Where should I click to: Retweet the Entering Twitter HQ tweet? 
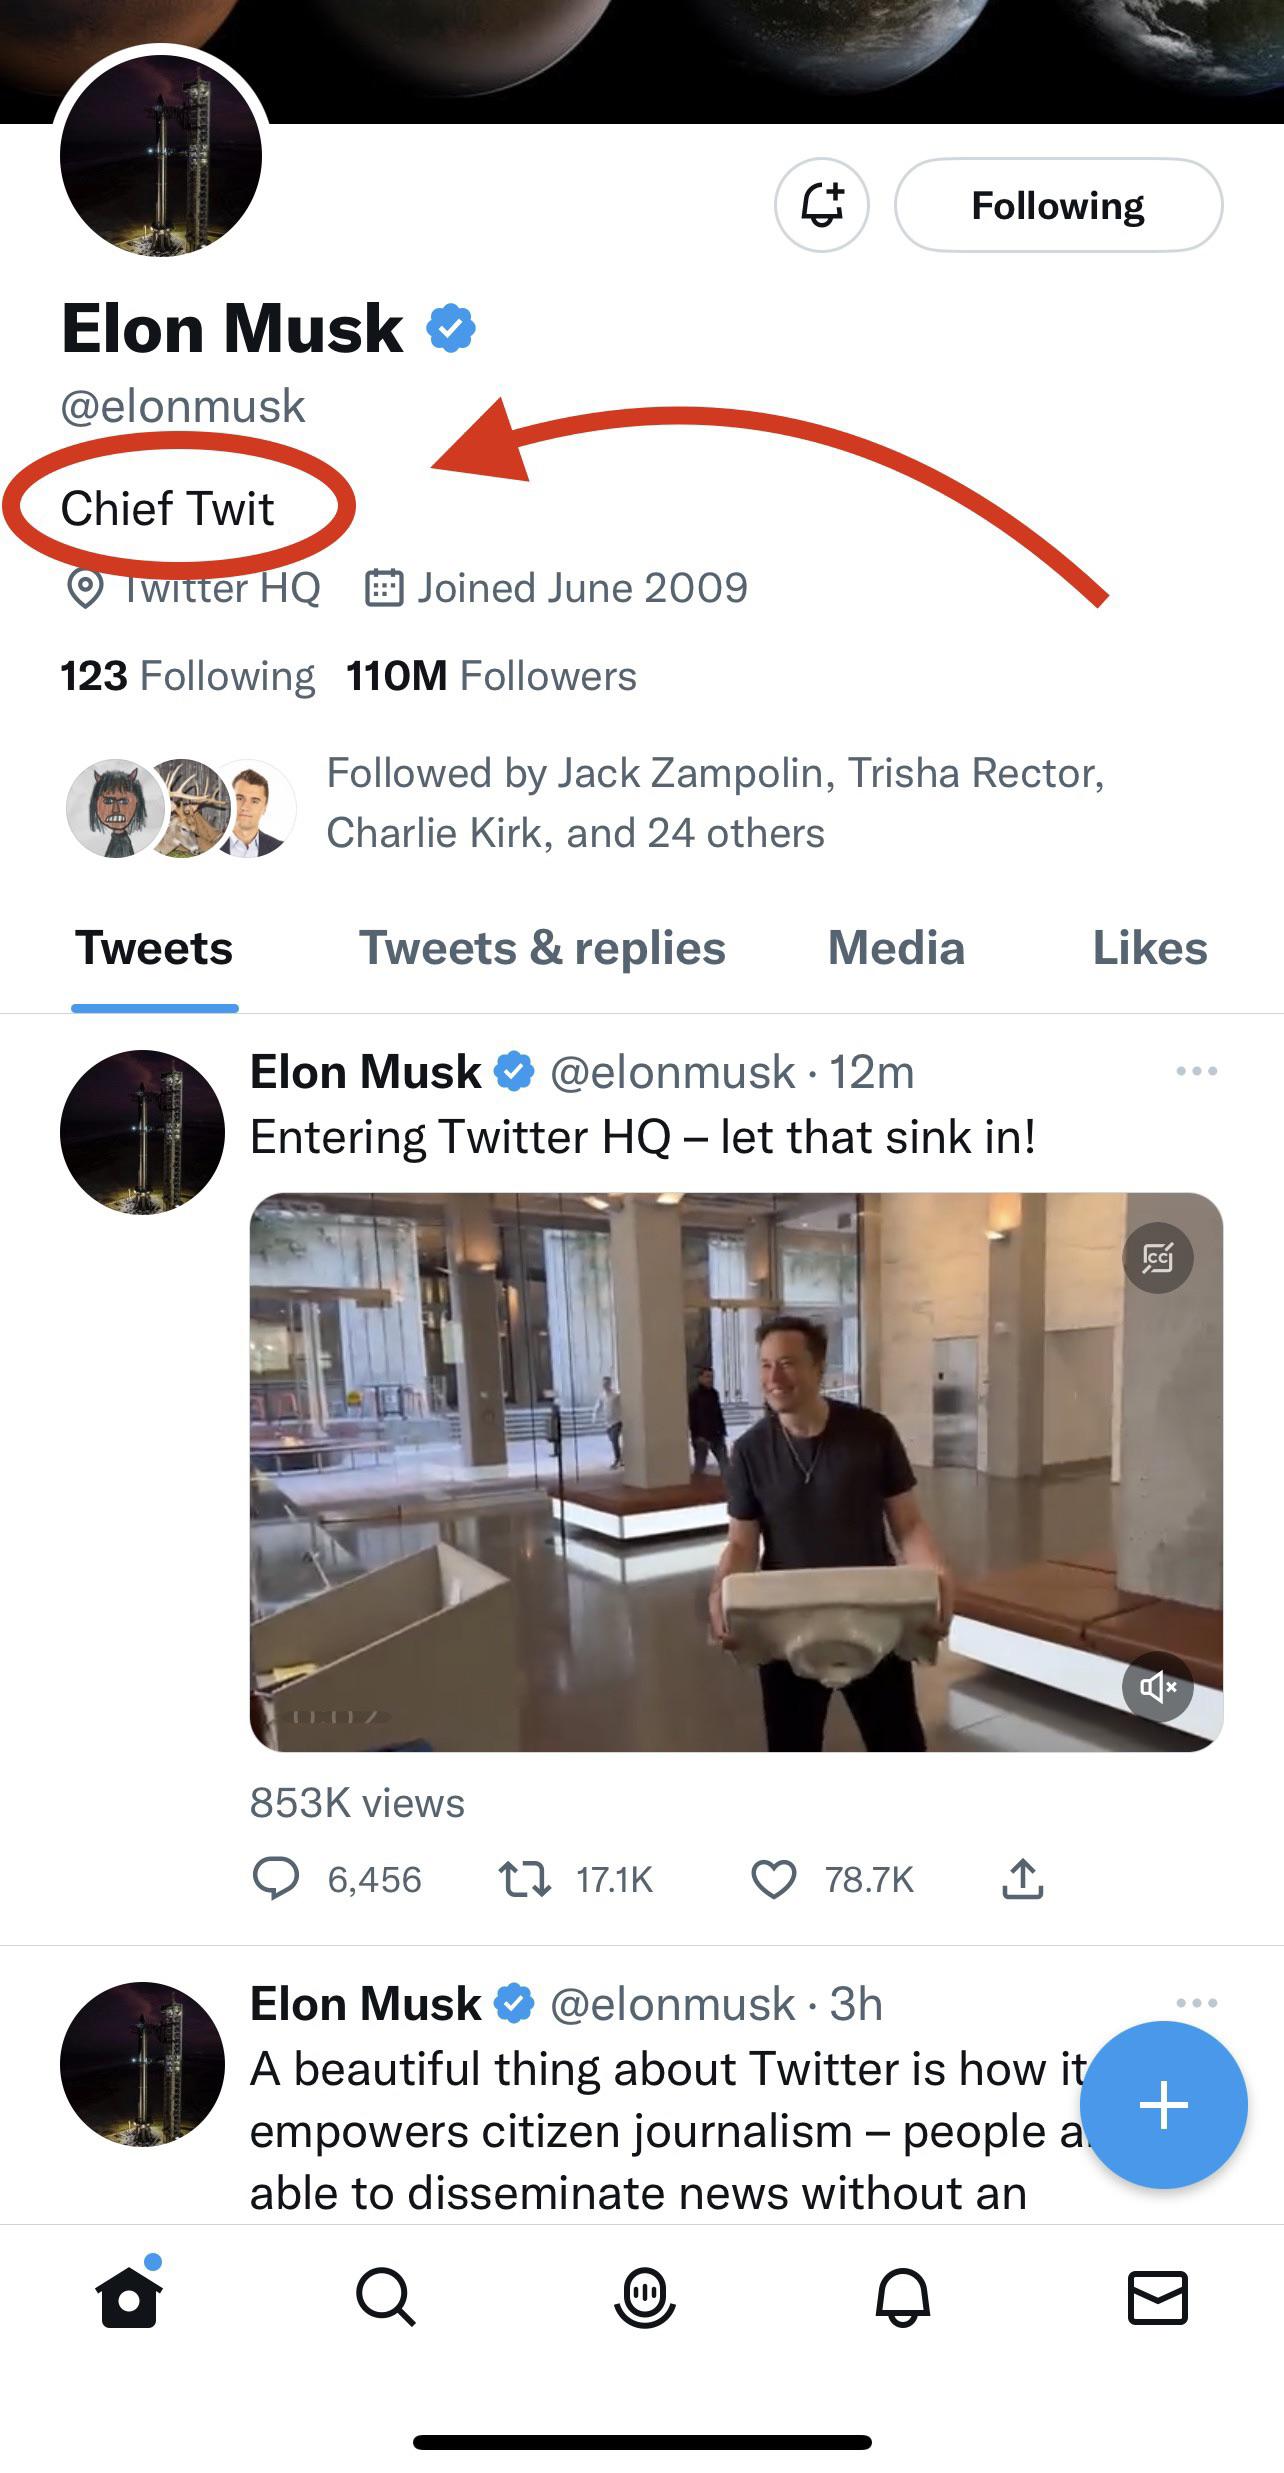[525, 1879]
